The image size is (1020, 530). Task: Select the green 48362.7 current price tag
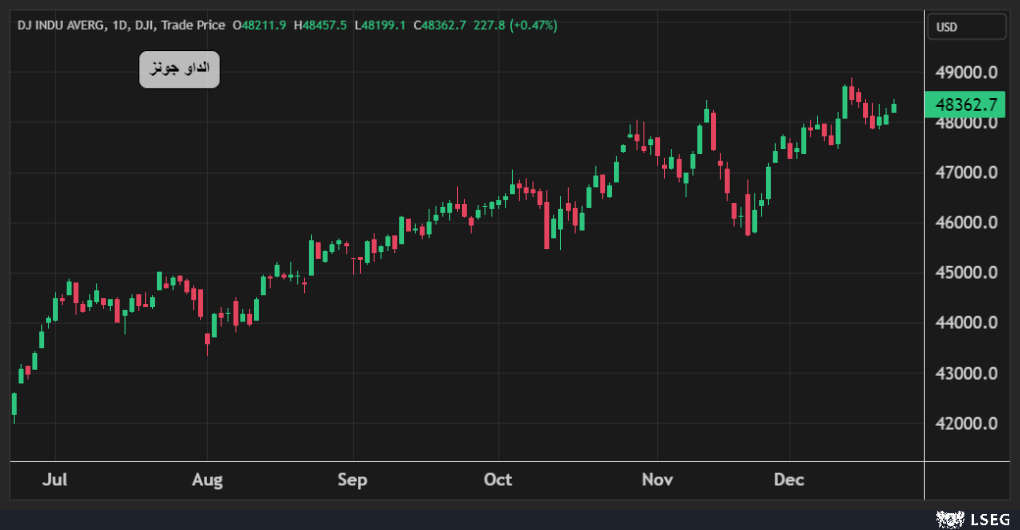point(965,104)
